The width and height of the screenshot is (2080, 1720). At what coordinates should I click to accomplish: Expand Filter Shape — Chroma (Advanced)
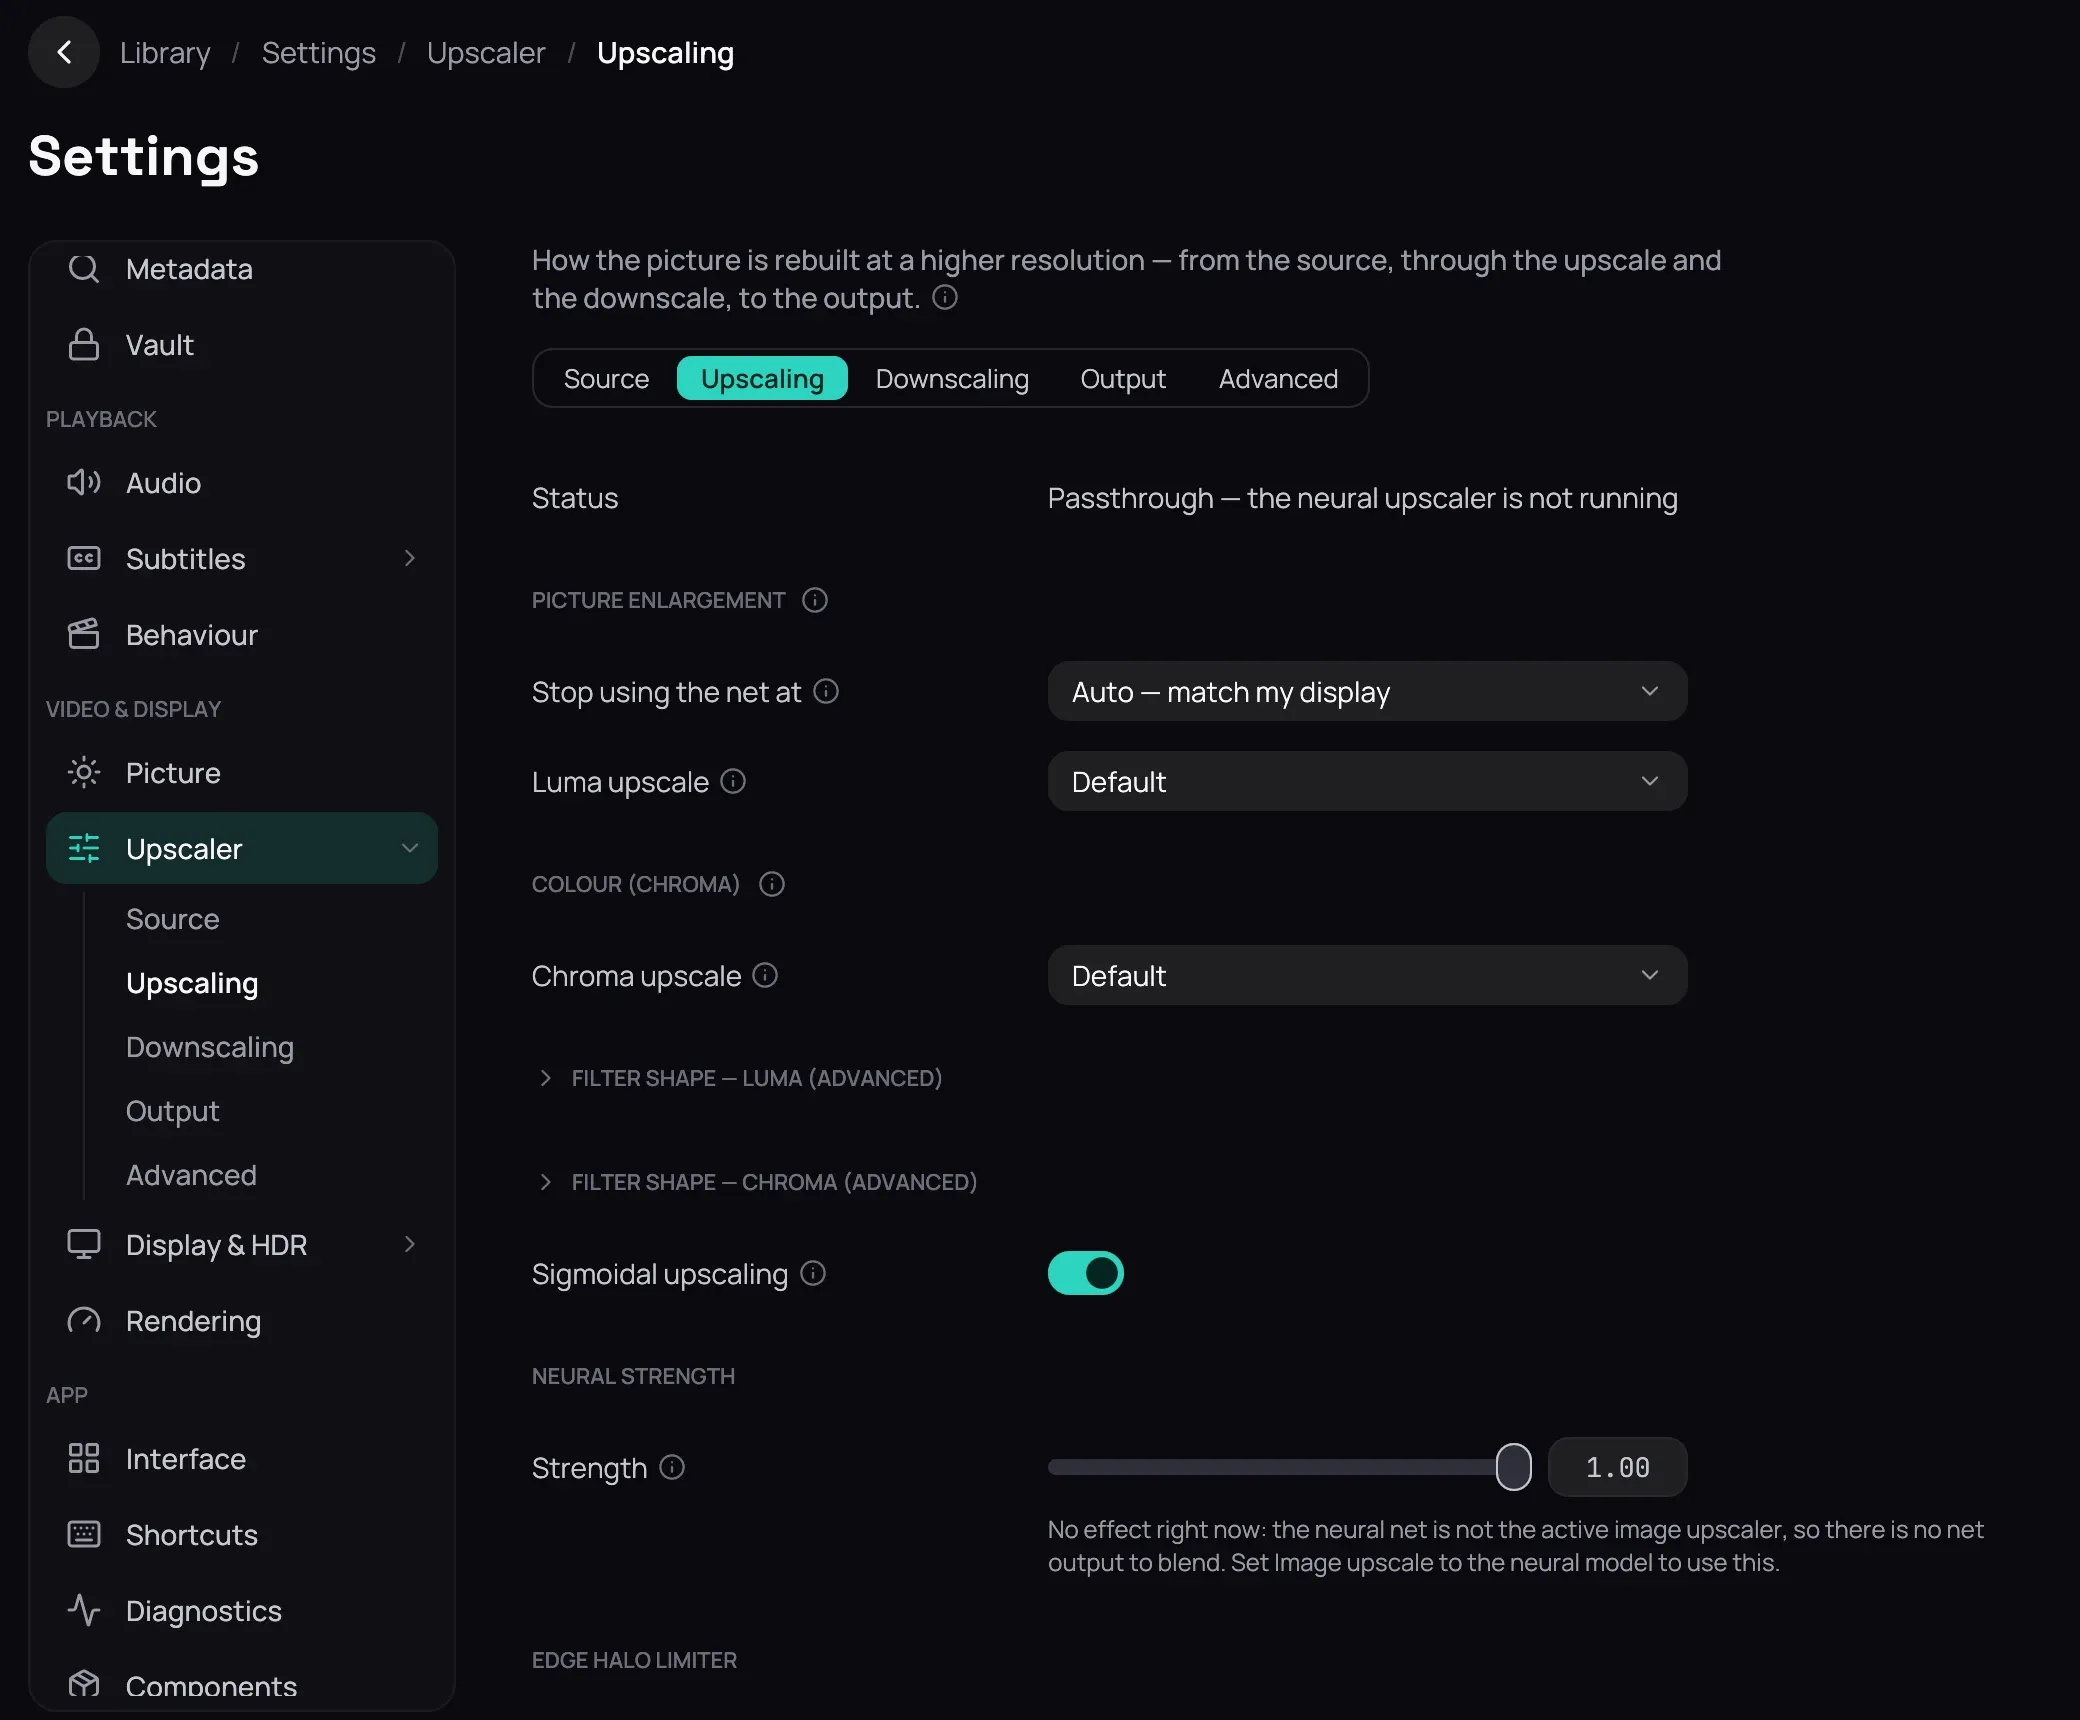(x=757, y=1182)
